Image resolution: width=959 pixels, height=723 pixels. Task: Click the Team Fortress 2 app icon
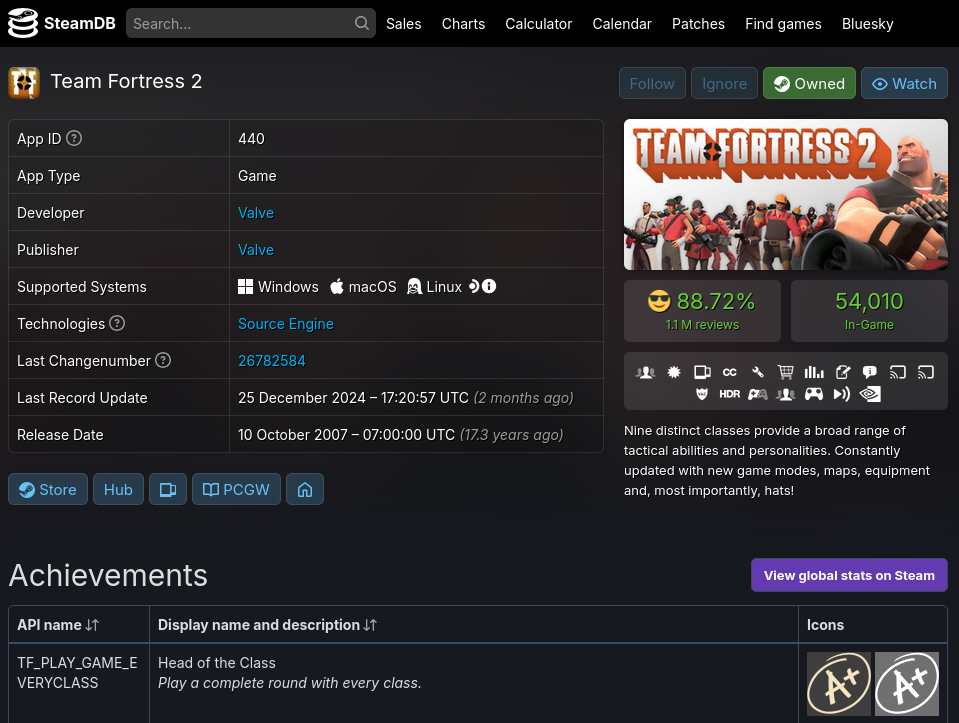pos(24,83)
